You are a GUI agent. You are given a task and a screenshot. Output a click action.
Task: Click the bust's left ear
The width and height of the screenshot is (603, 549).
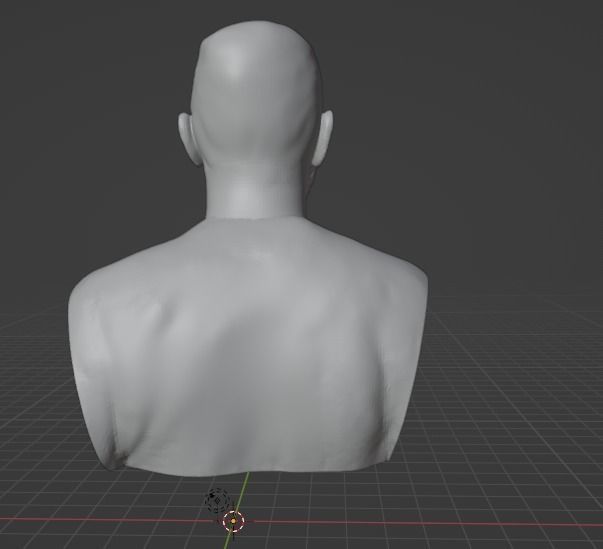click(x=187, y=138)
